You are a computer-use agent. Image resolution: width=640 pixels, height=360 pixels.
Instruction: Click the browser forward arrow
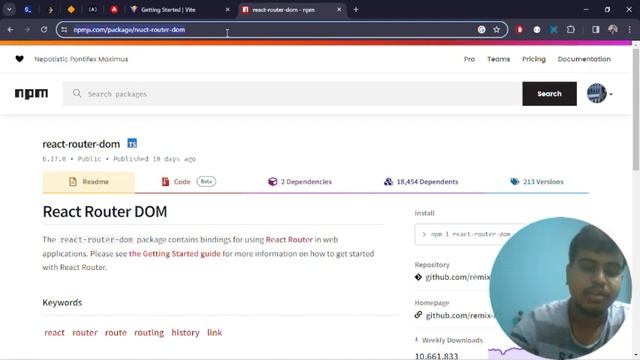coord(27,29)
